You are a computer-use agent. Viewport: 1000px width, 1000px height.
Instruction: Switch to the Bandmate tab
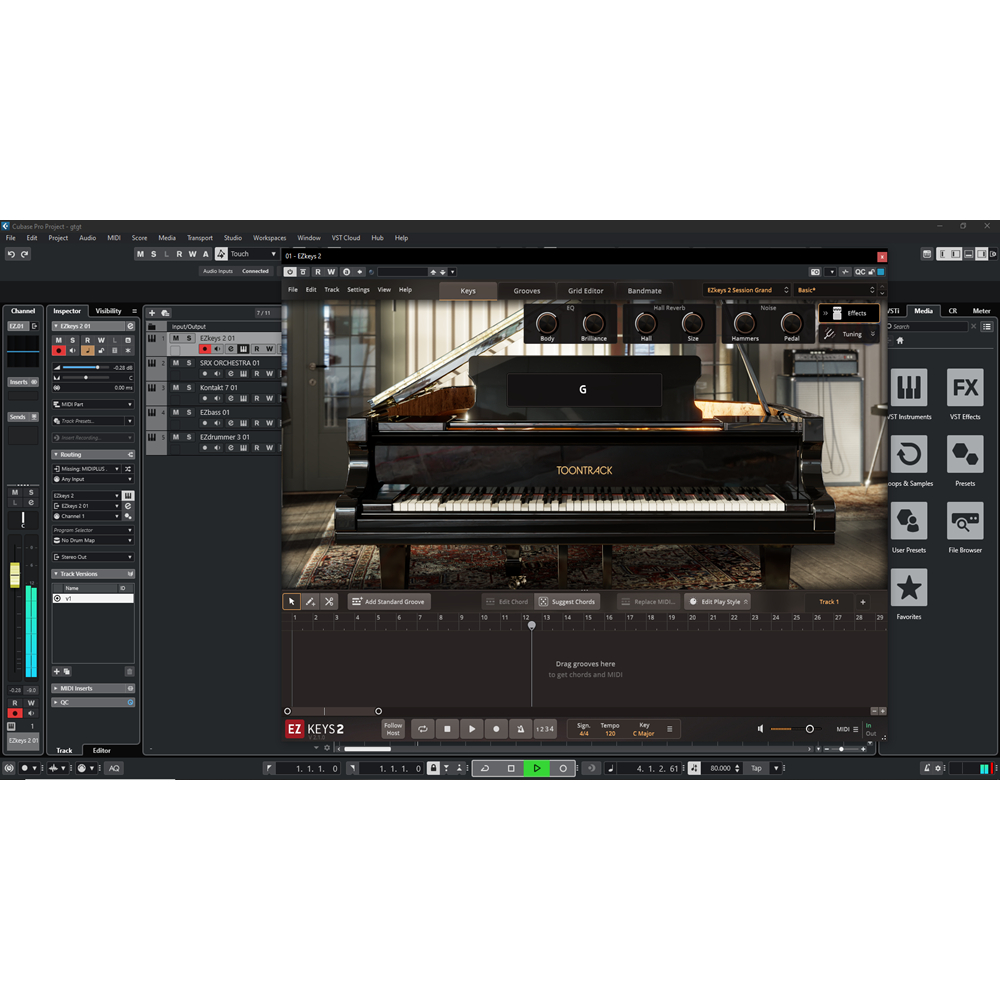(x=644, y=291)
